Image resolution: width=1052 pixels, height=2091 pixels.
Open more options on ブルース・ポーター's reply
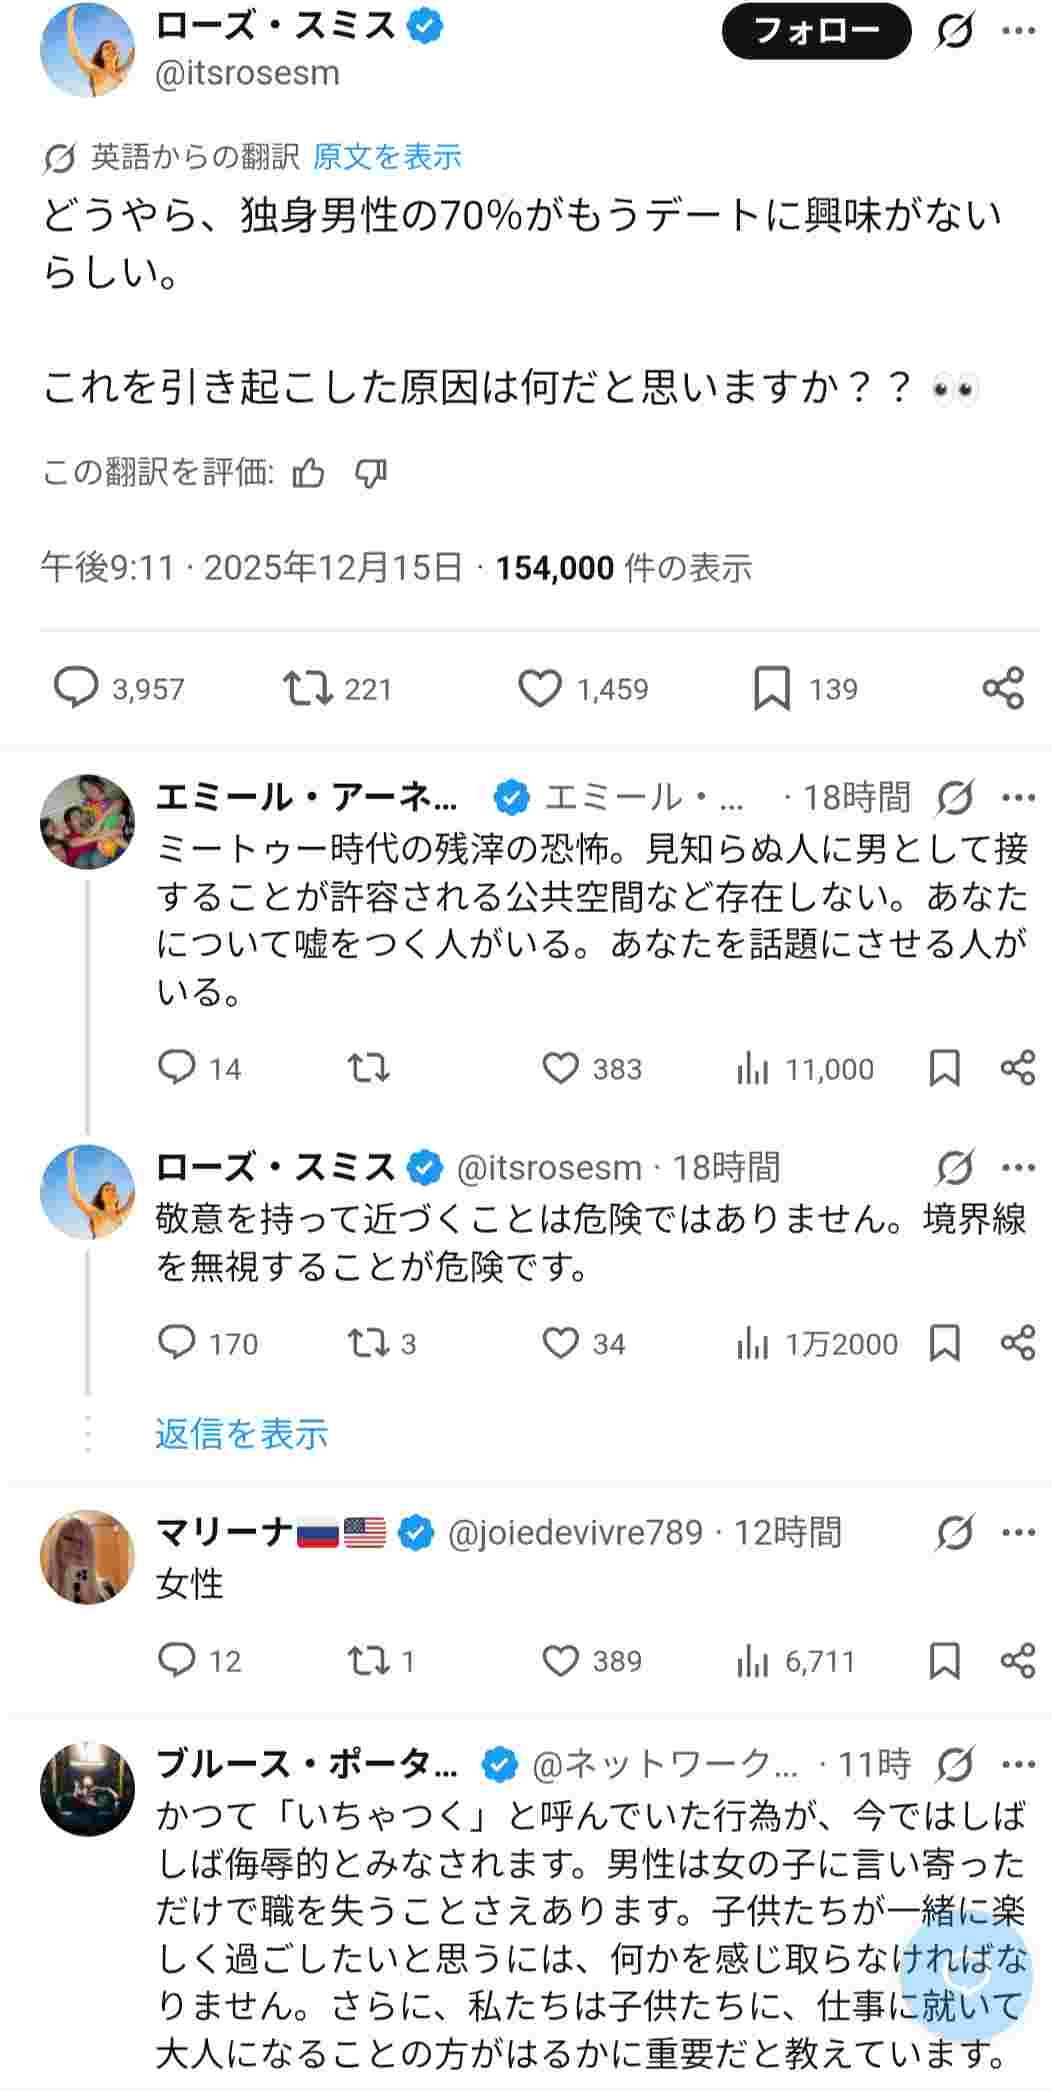pos(1018,1765)
